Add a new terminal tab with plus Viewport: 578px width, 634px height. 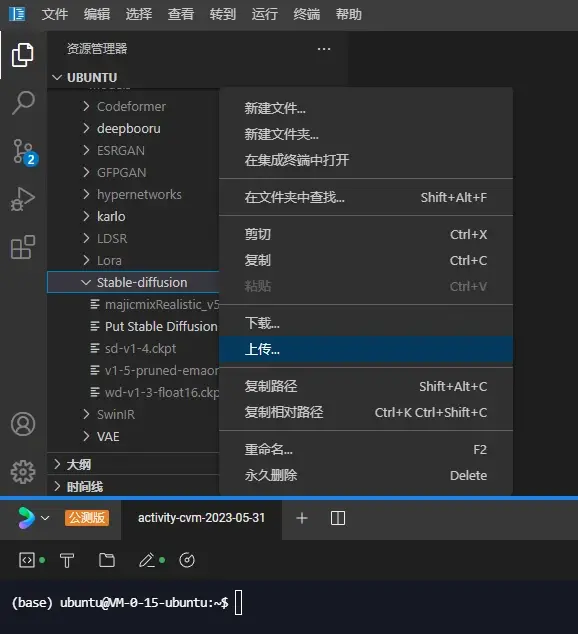click(302, 518)
